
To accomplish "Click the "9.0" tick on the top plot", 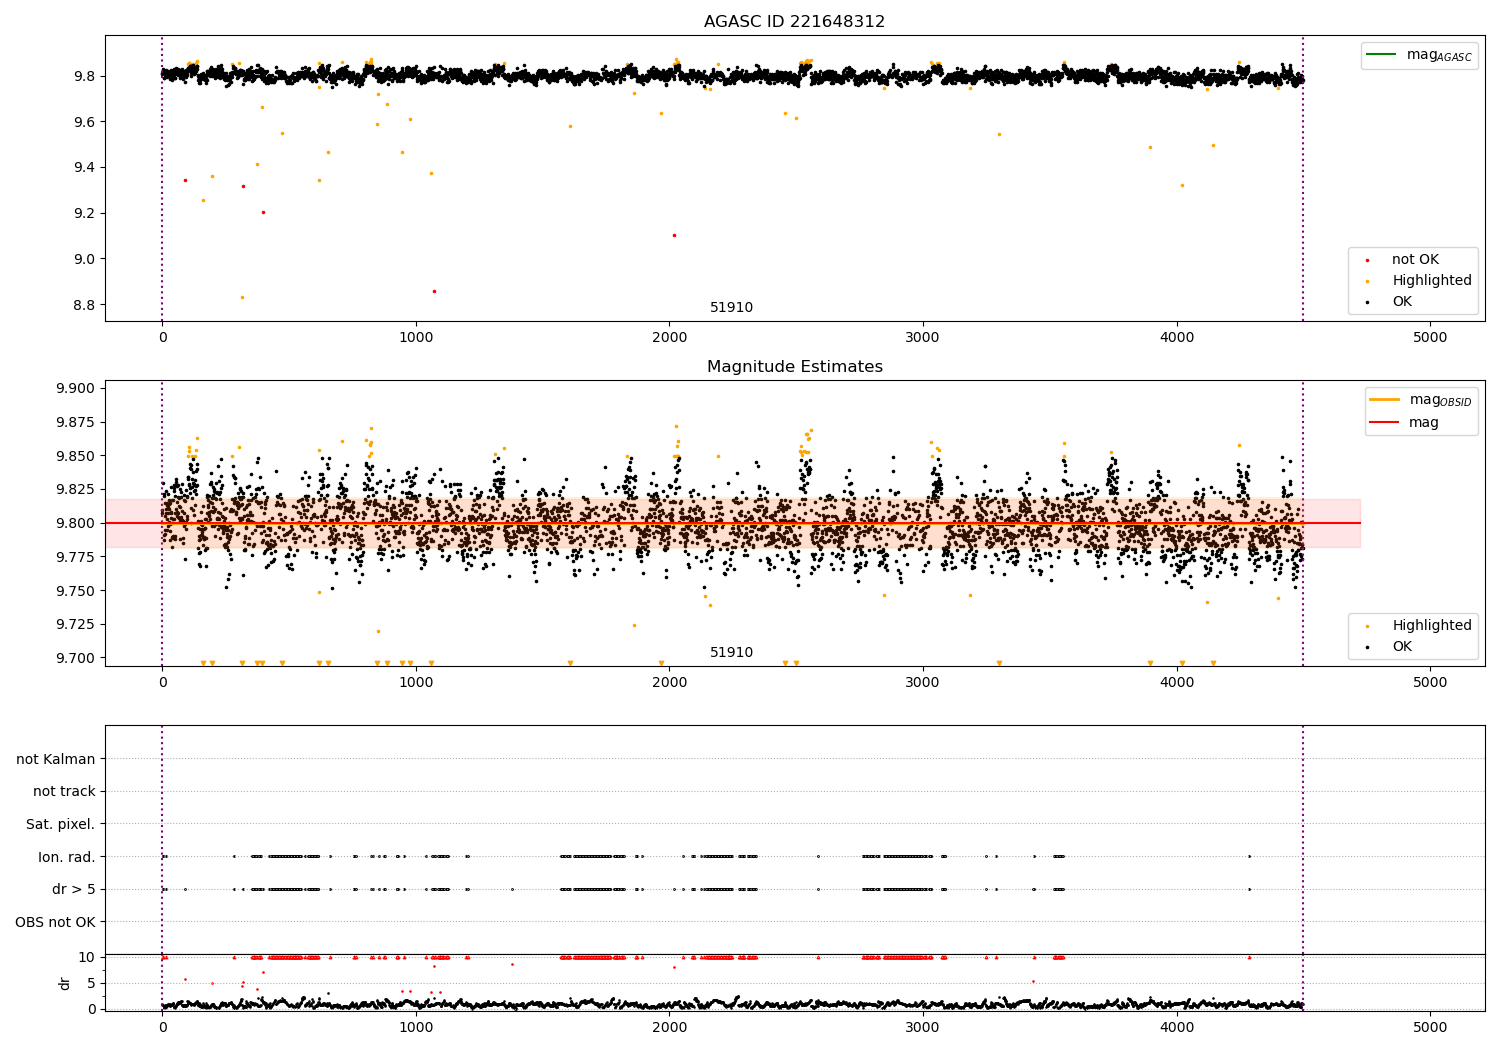I will (x=84, y=259).
